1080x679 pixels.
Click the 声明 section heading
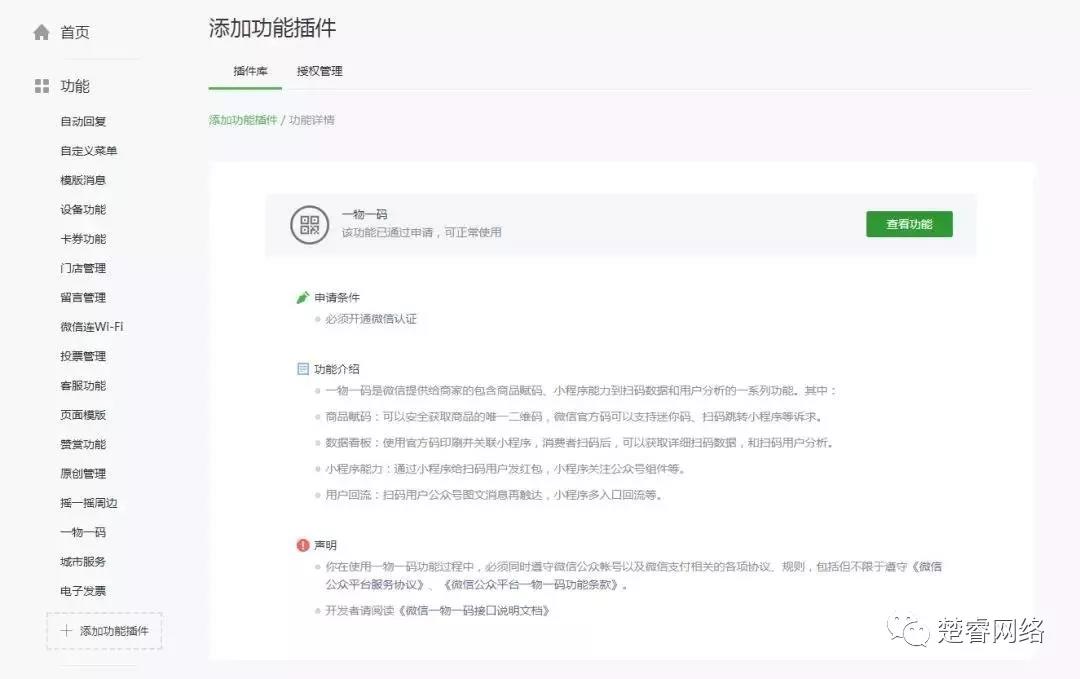pyautogui.click(x=325, y=545)
